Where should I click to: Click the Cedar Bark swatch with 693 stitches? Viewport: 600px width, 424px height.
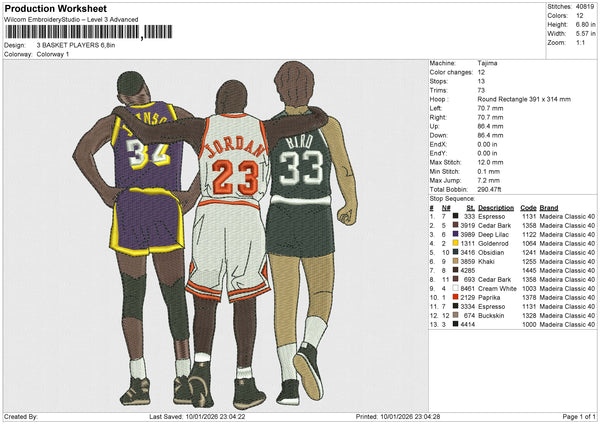(x=455, y=279)
